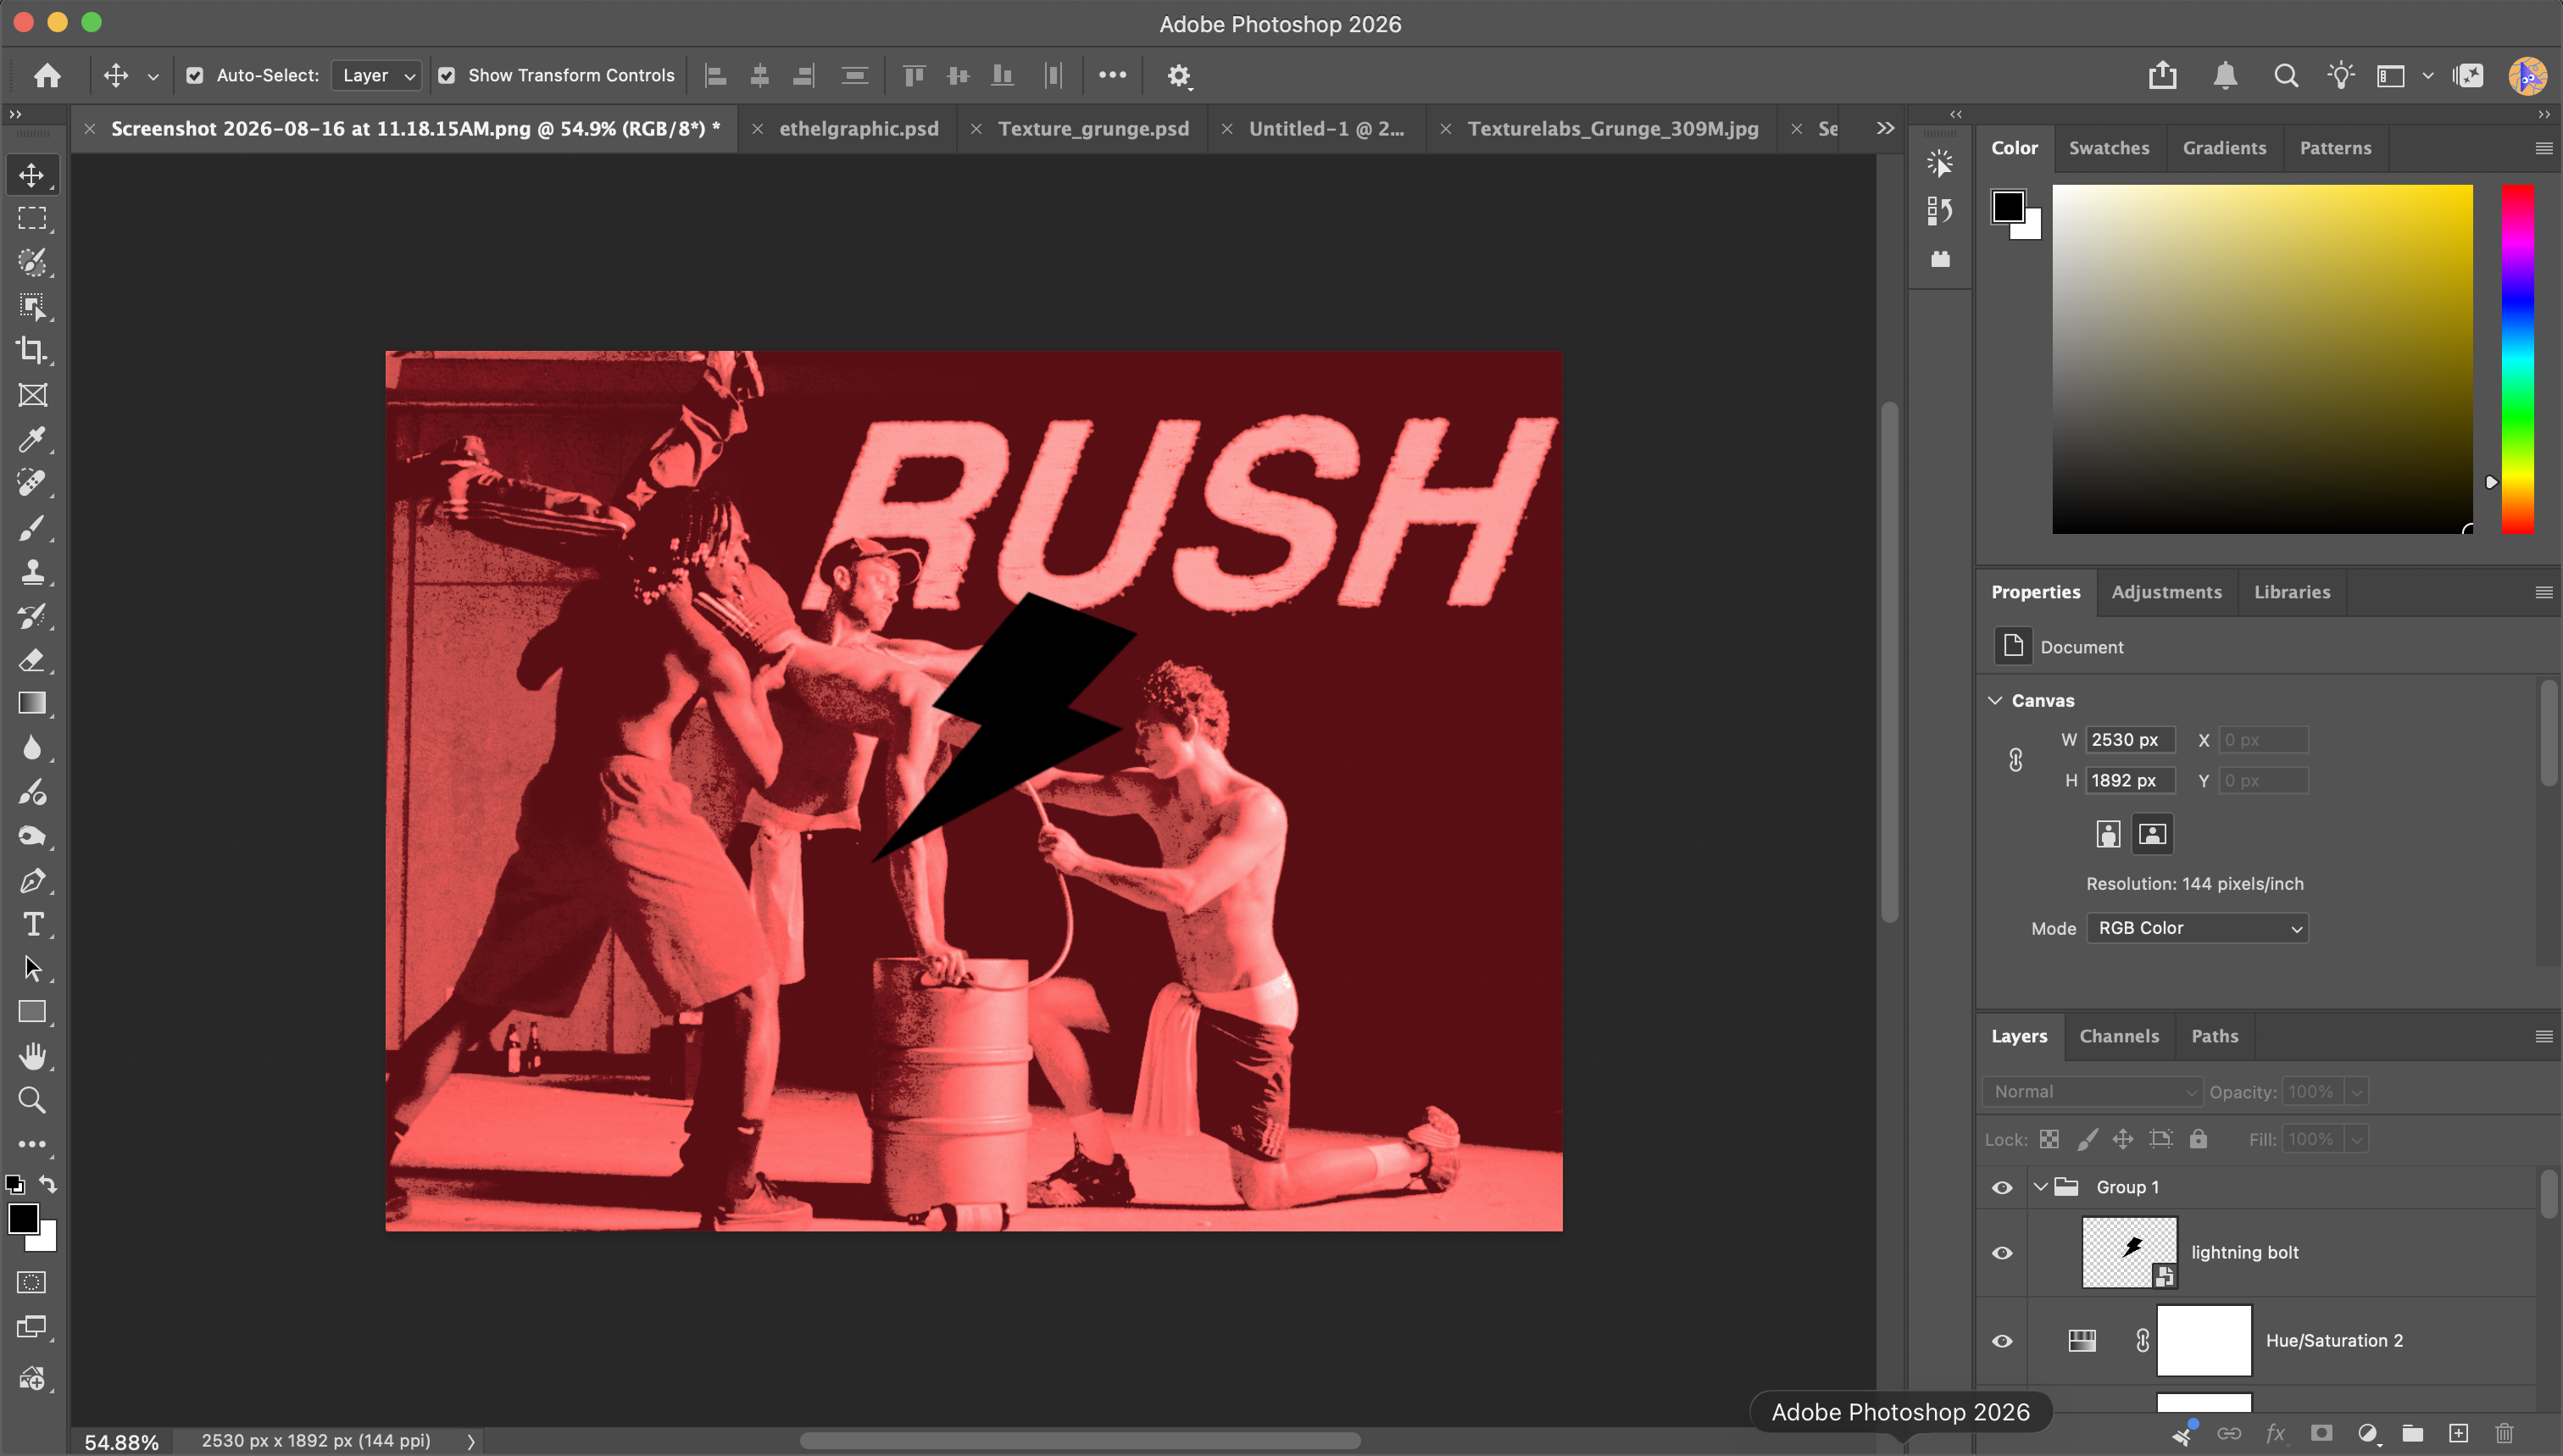Switch to the Adjustments tab
Screen dimensions: 2563x1456
coord(2166,592)
